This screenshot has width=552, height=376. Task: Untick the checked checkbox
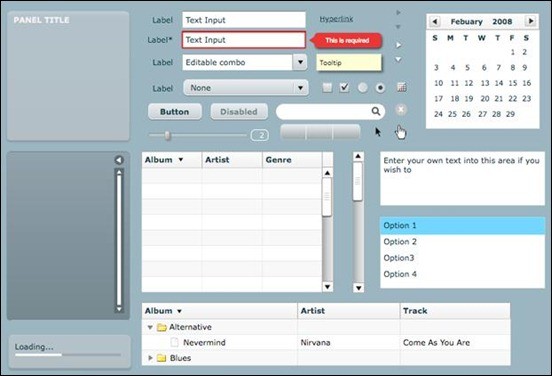[344, 87]
